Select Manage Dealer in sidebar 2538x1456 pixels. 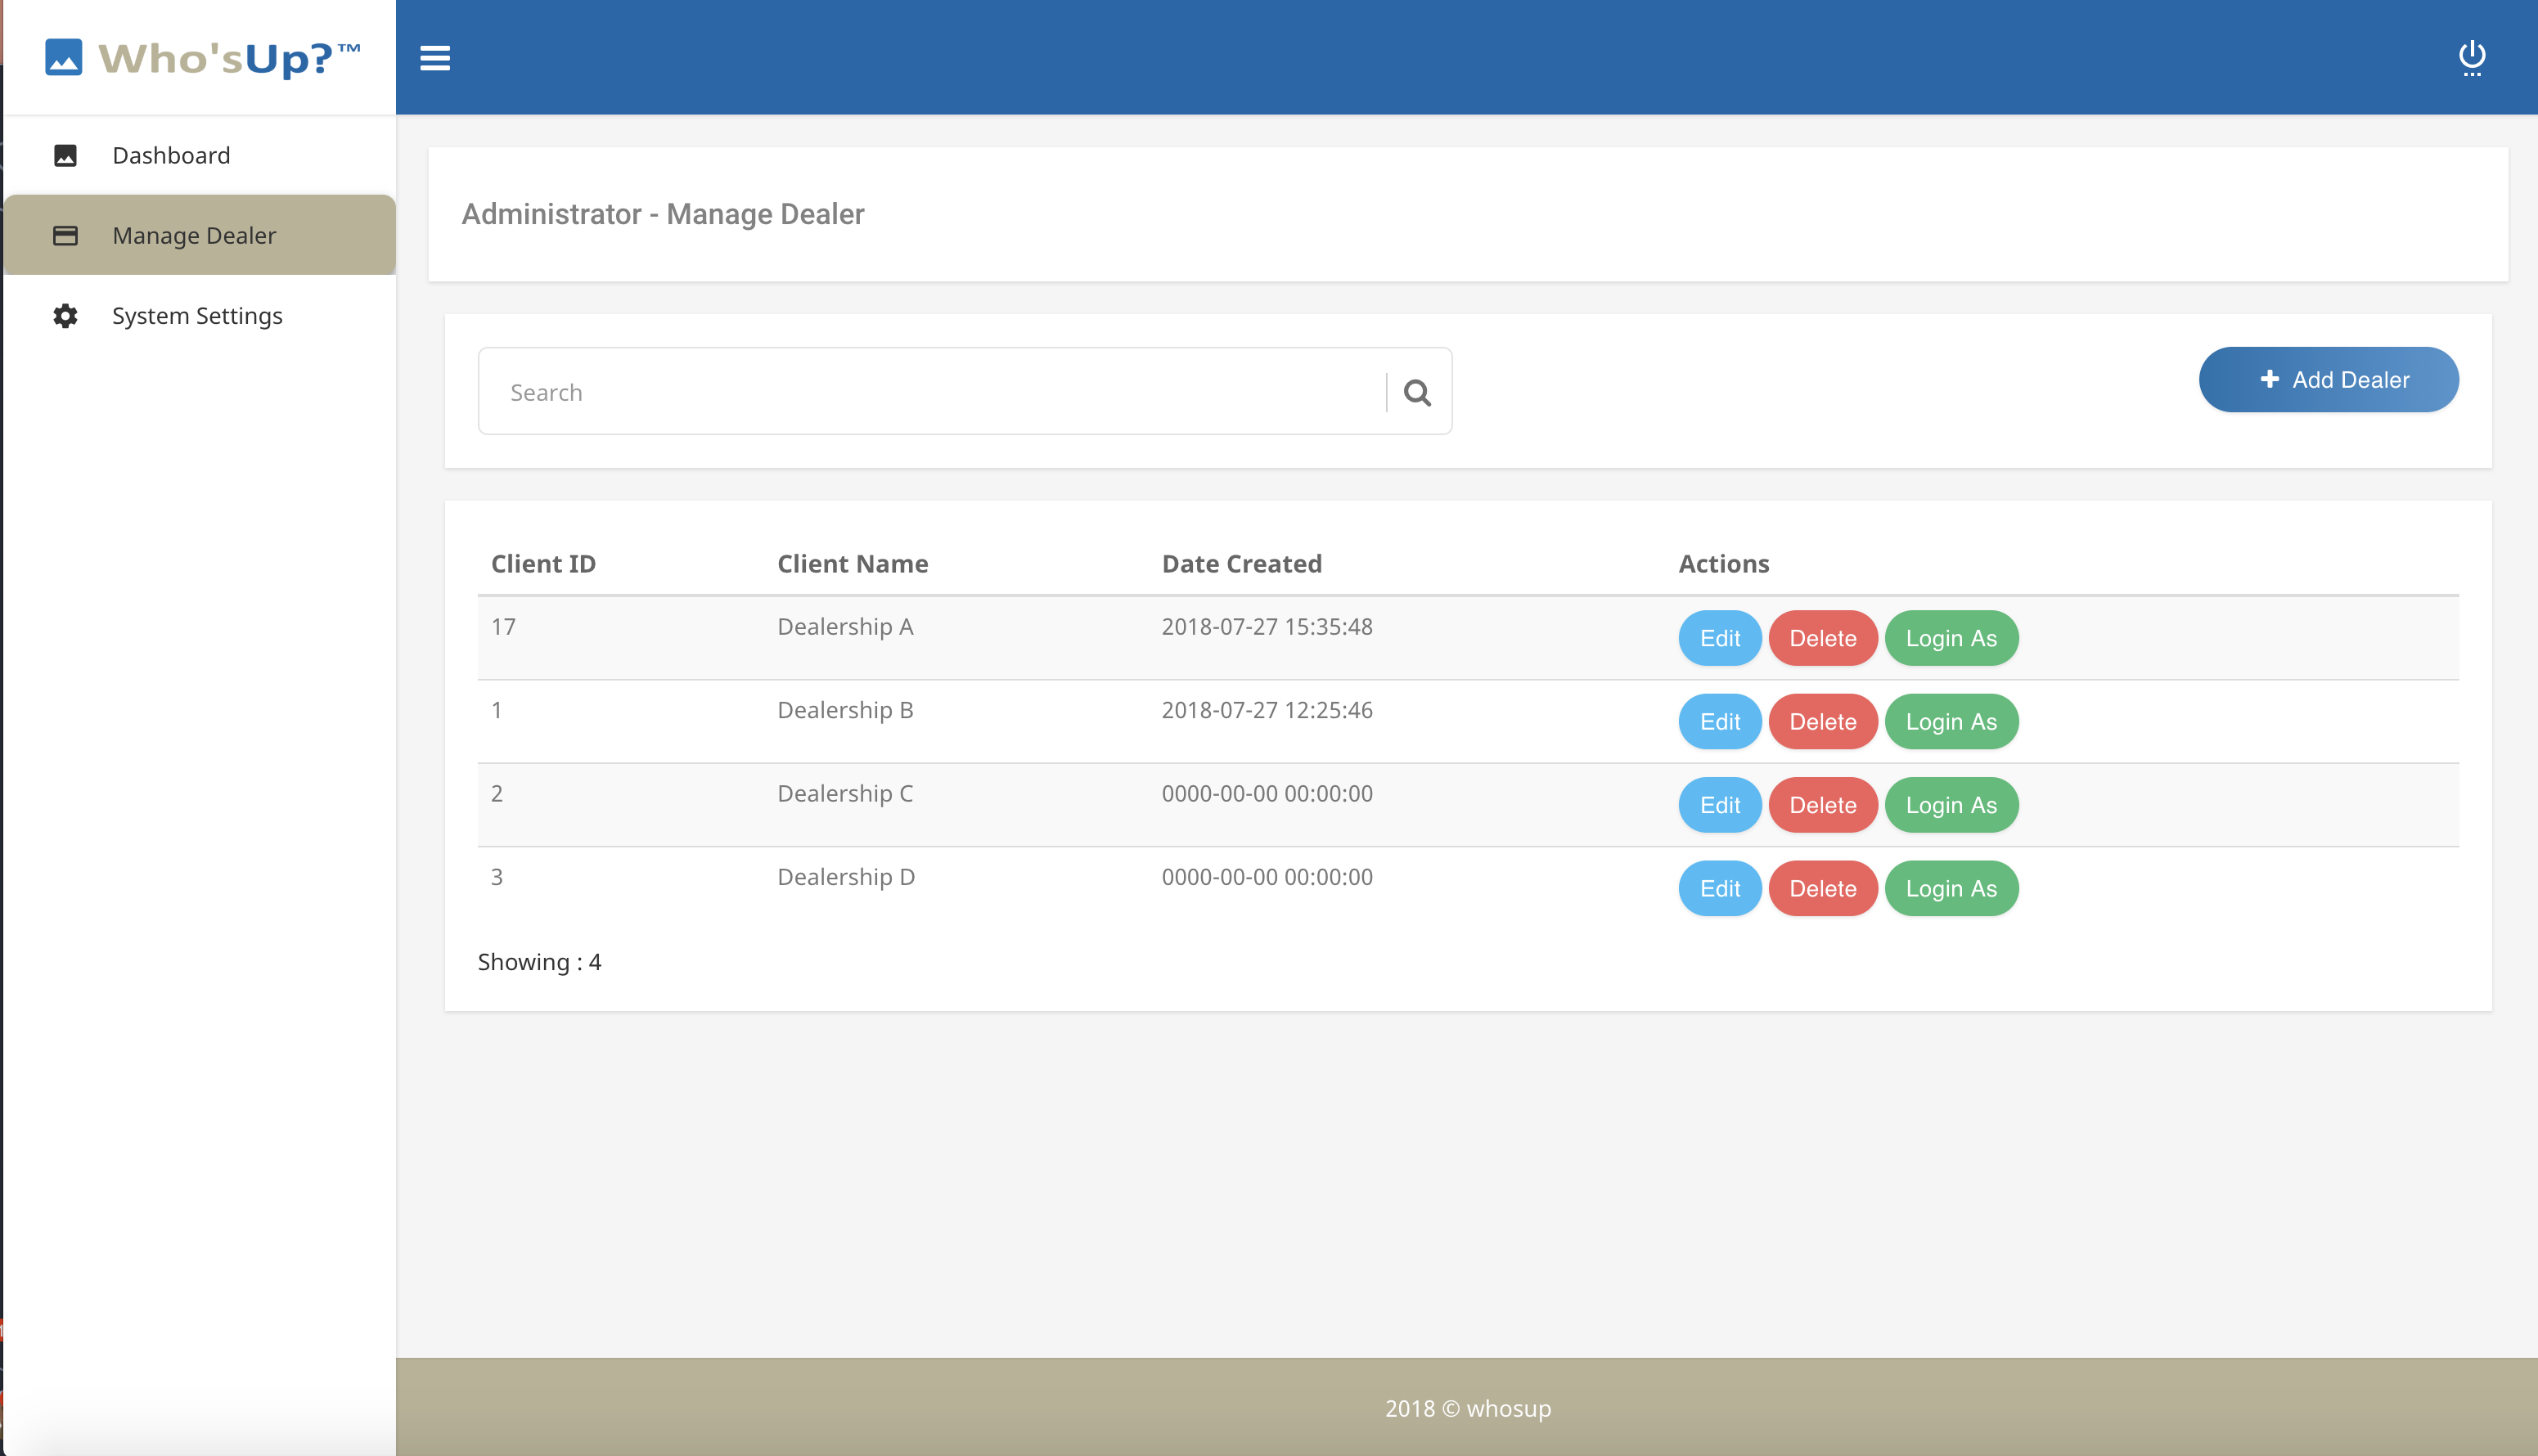(194, 235)
